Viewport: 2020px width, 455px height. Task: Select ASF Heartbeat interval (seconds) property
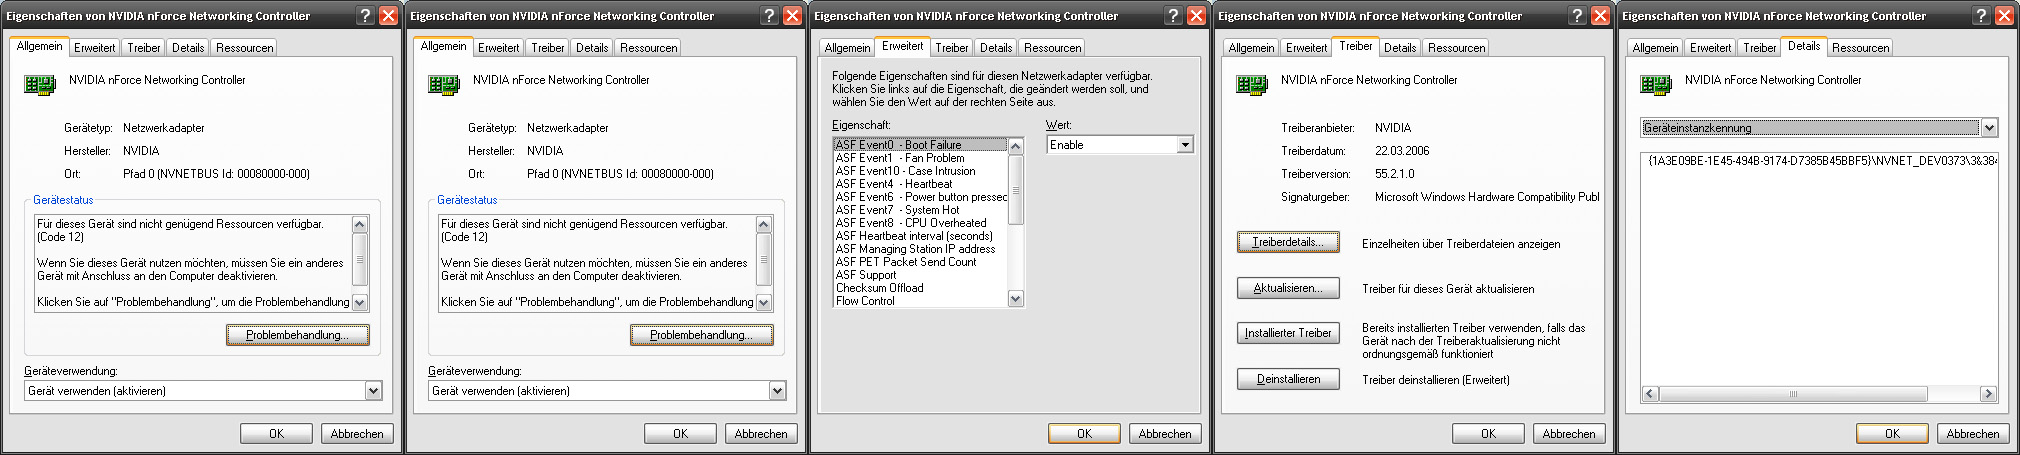click(920, 236)
